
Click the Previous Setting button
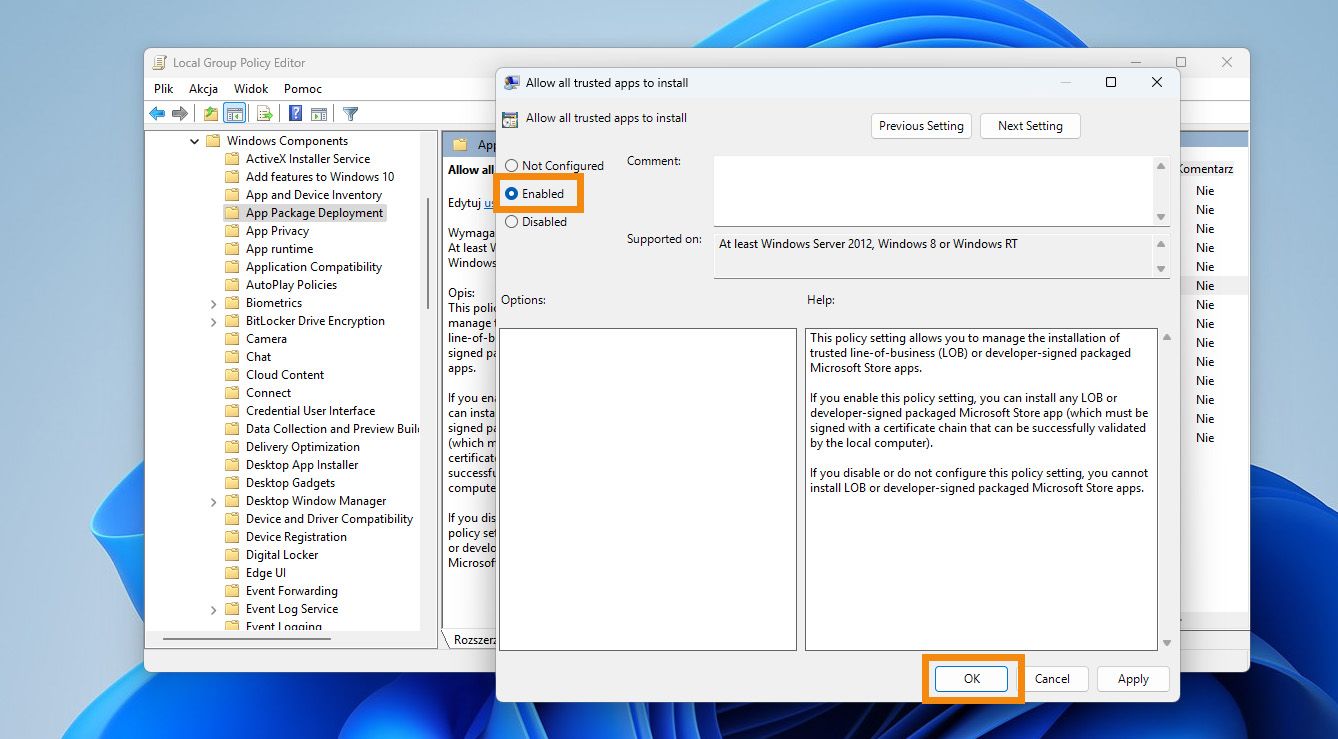pos(921,126)
